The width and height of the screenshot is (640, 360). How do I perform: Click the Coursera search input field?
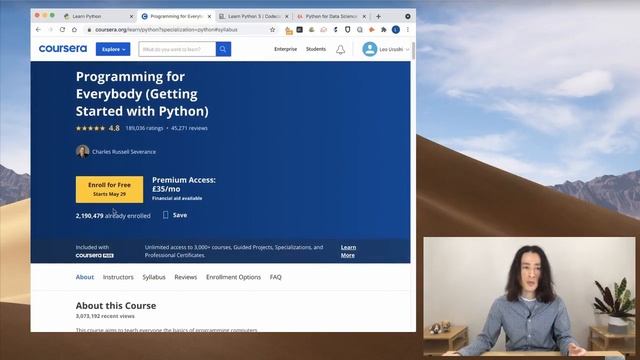pyautogui.click(x=177, y=49)
